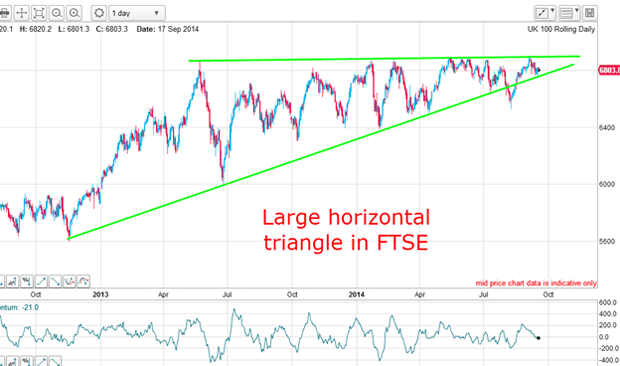Click the log scale icon below momentum panel
Screen dimensions: 620x366
12,361
